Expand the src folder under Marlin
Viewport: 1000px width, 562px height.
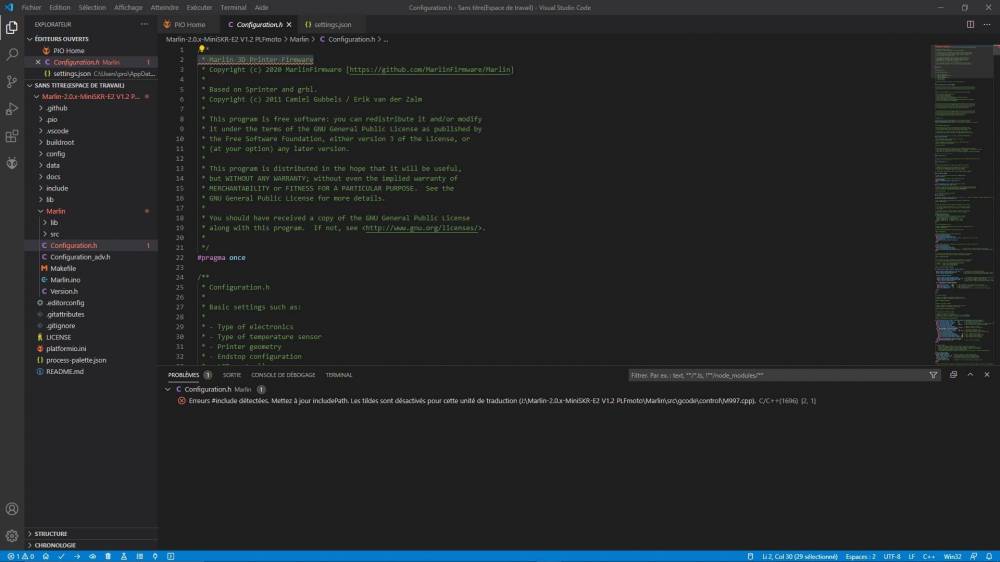click(x=45, y=234)
